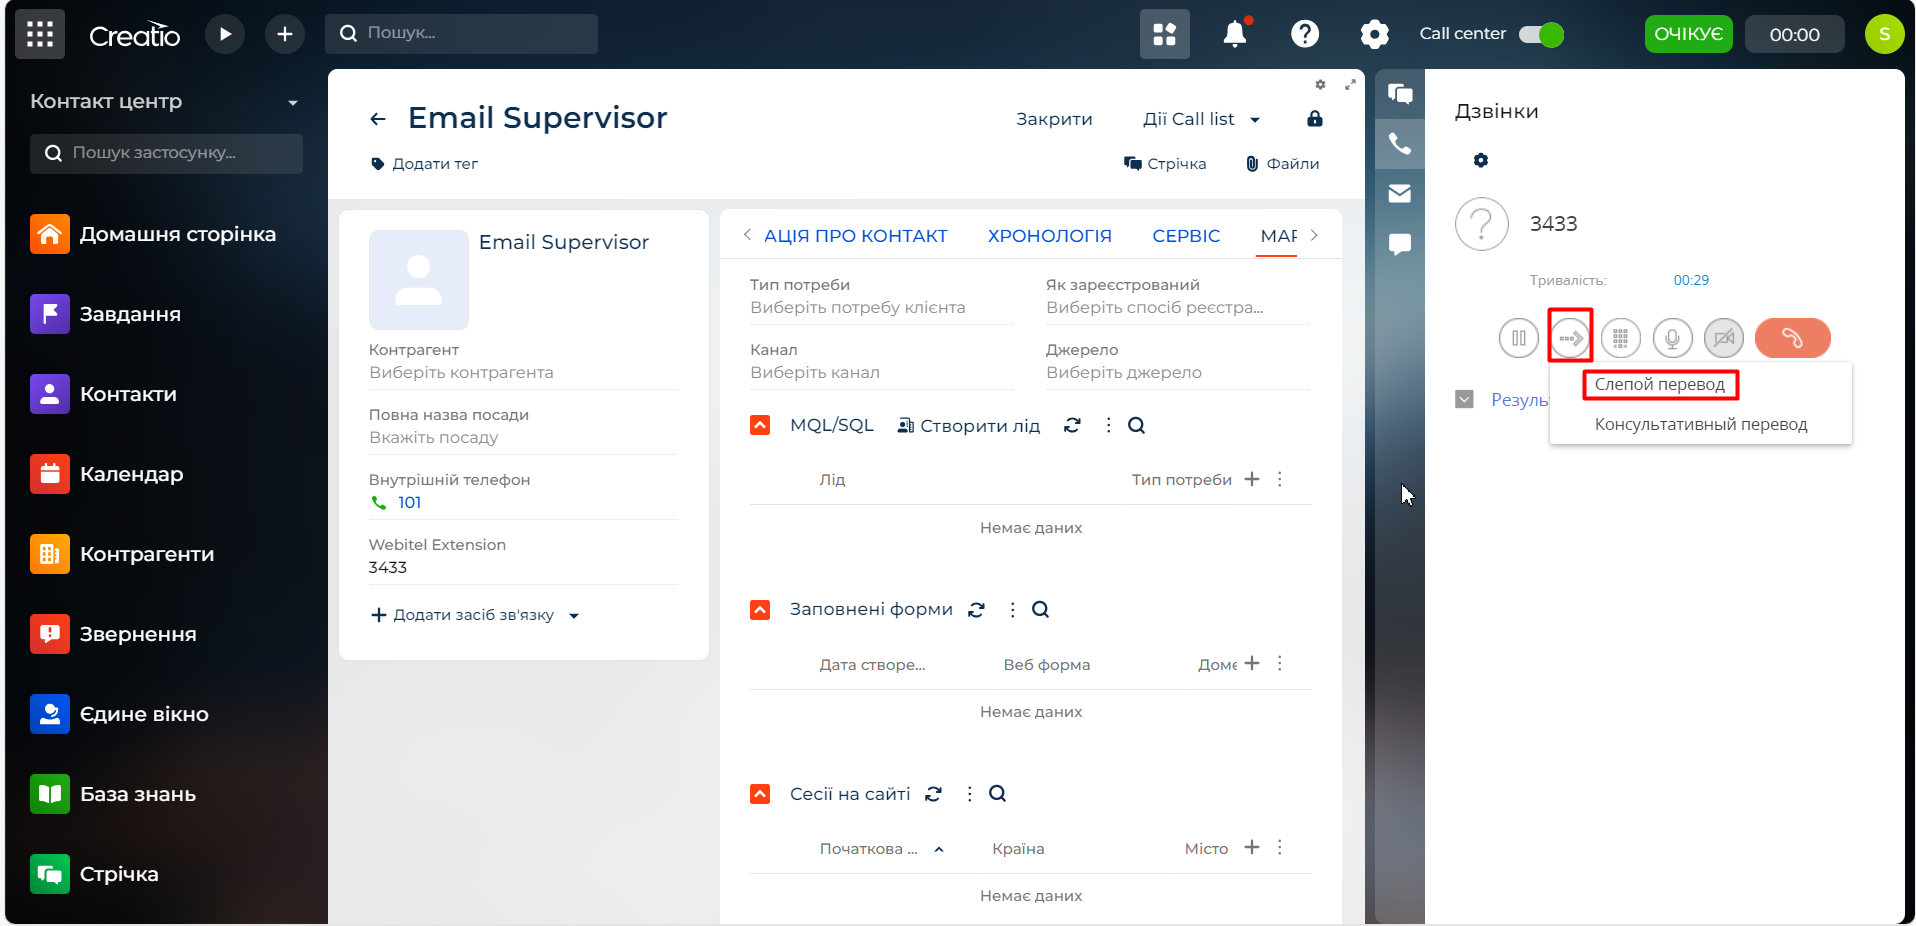Screen dimensions: 1916x926
Task: Switch to the СЕРВІС tab
Action: (x=1186, y=236)
